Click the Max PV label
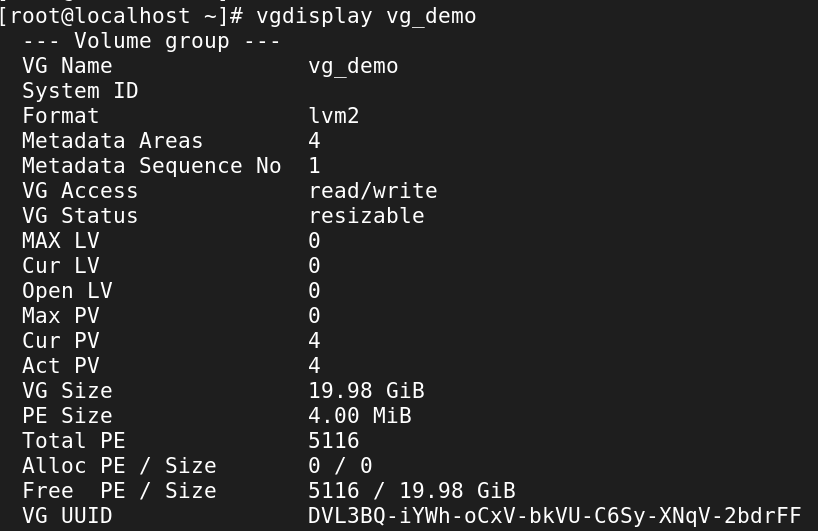This screenshot has height=531, width=818. tap(60, 316)
